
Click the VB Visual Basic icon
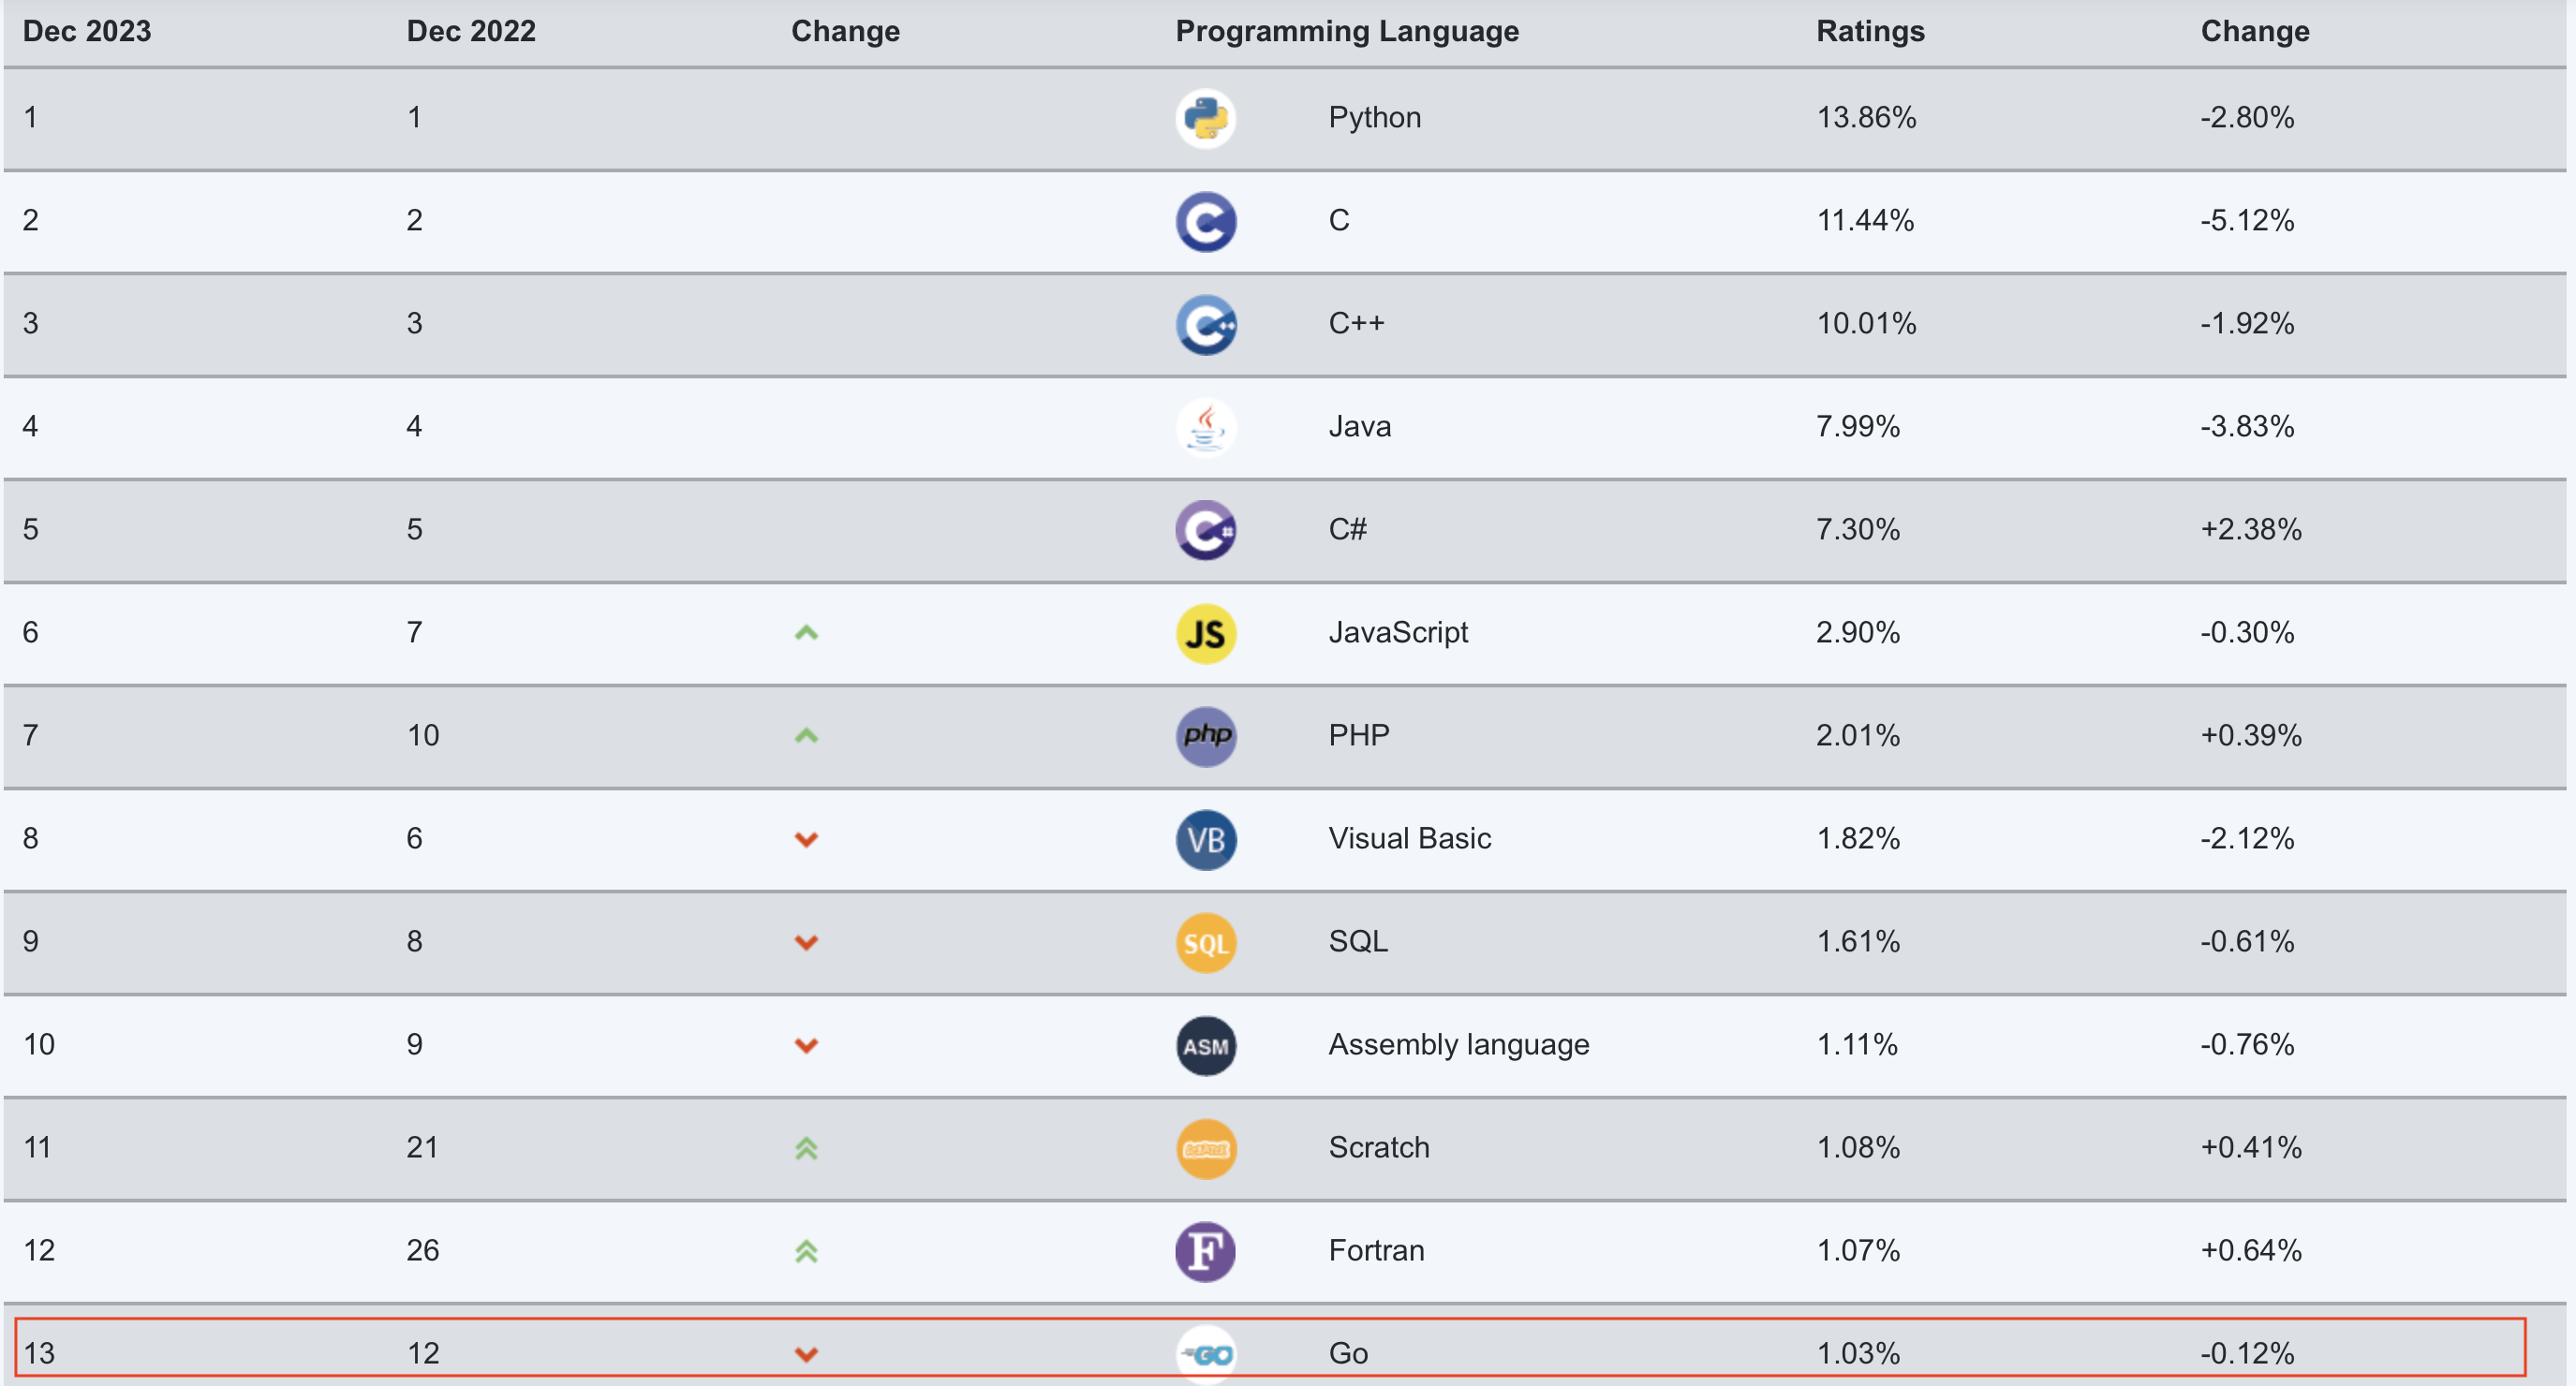(x=1205, y=839)
